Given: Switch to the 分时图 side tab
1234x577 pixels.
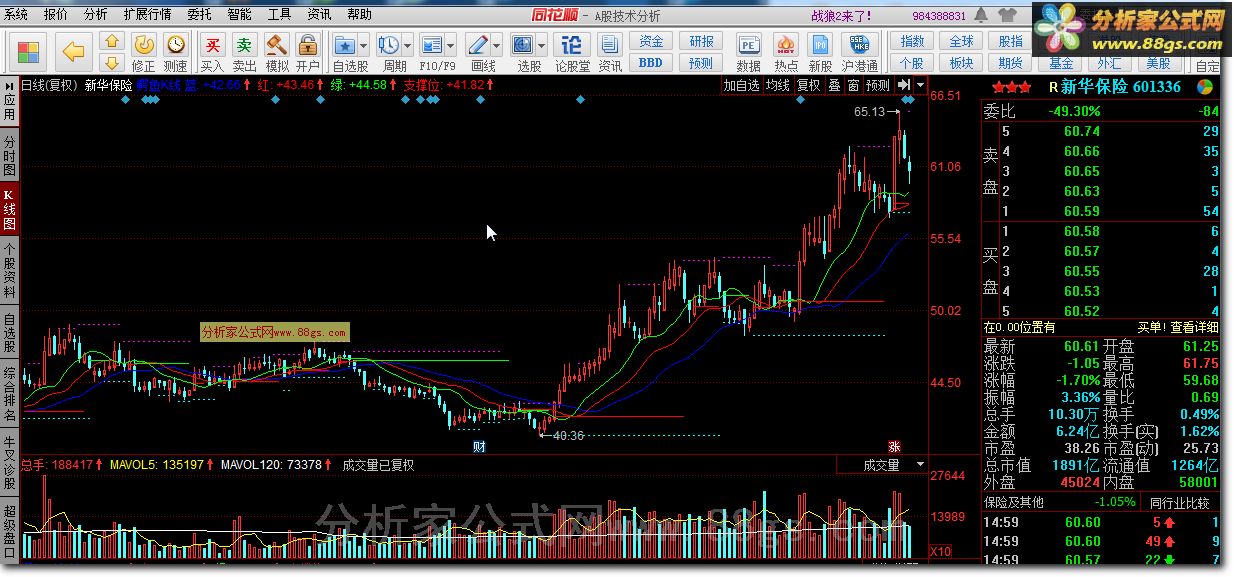Looking at the screenshot, I should point(9,156).
